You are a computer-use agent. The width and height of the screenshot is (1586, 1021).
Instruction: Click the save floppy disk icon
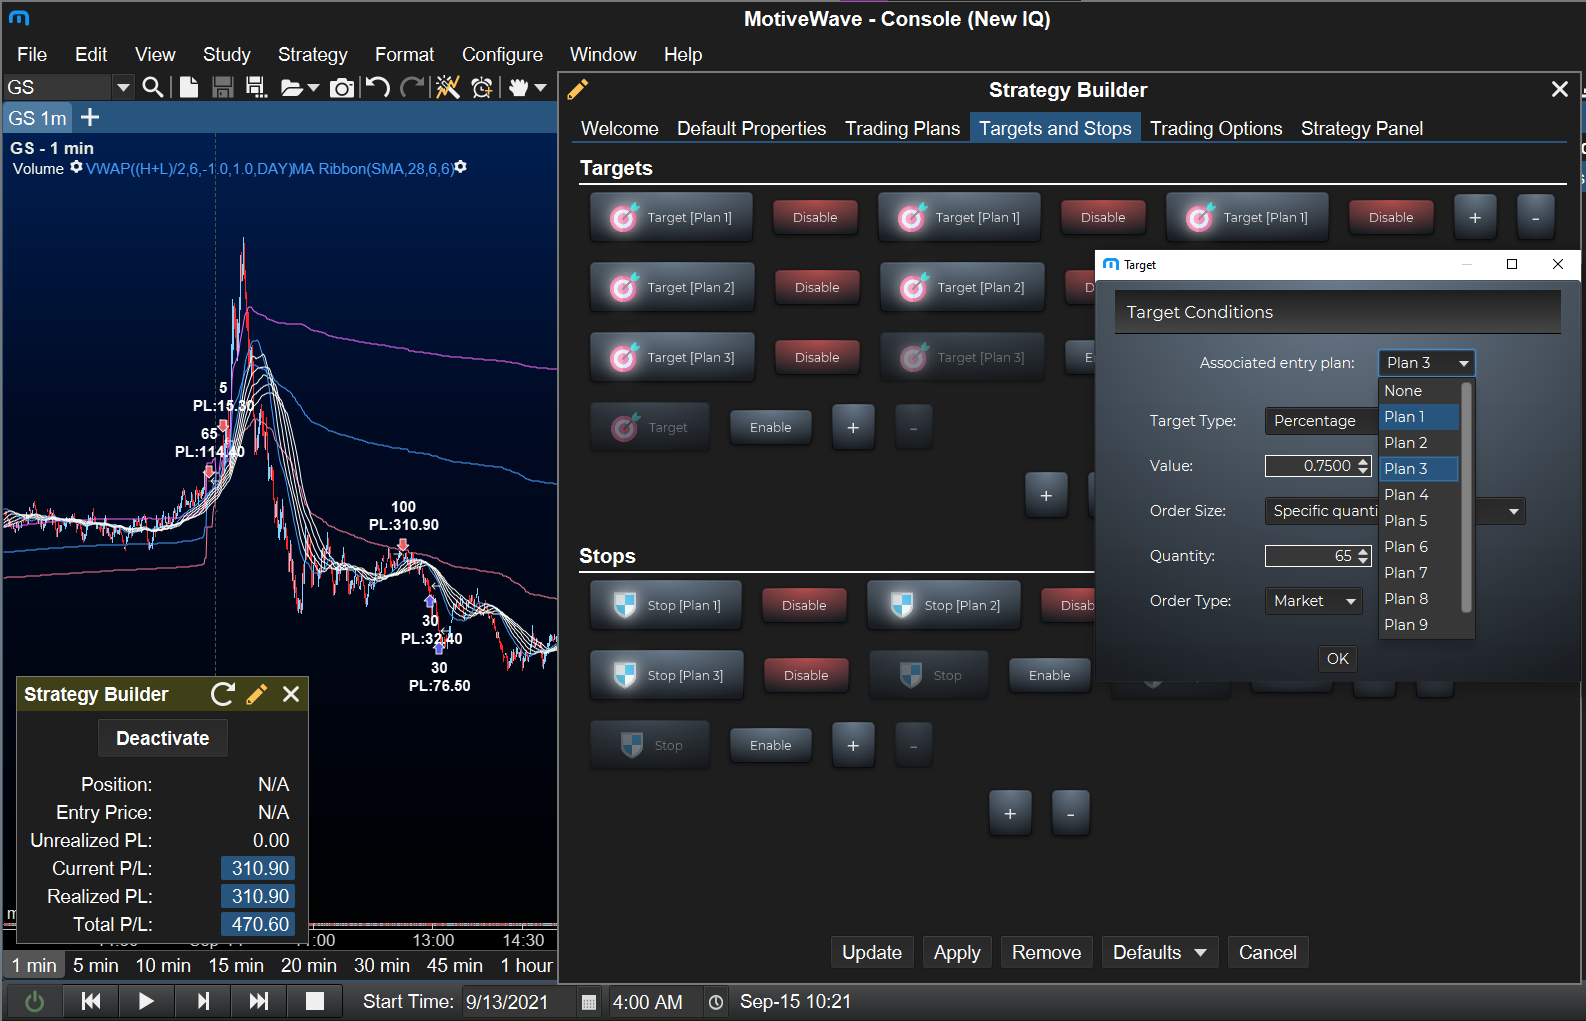click(223, 87)
